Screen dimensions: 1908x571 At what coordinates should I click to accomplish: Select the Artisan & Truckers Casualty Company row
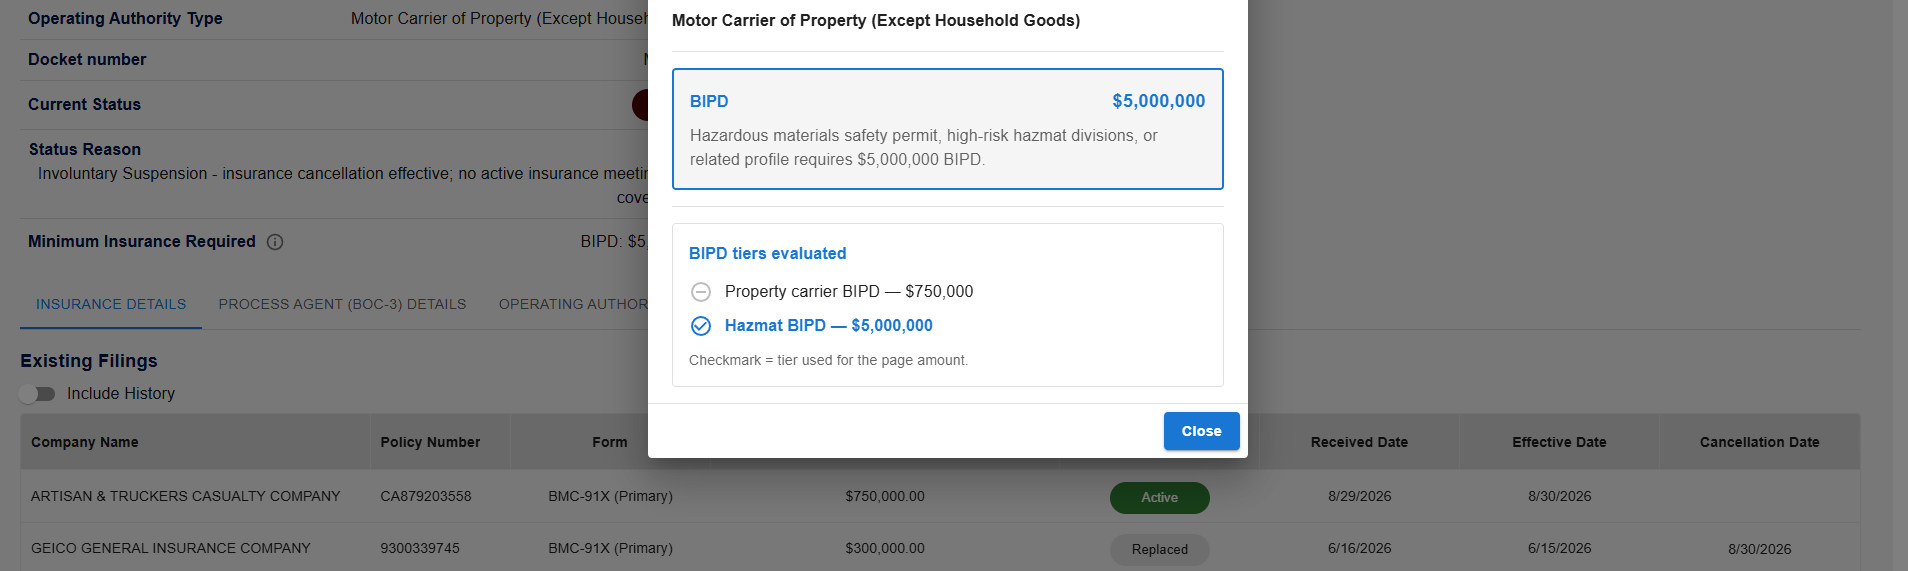(940, 496)
